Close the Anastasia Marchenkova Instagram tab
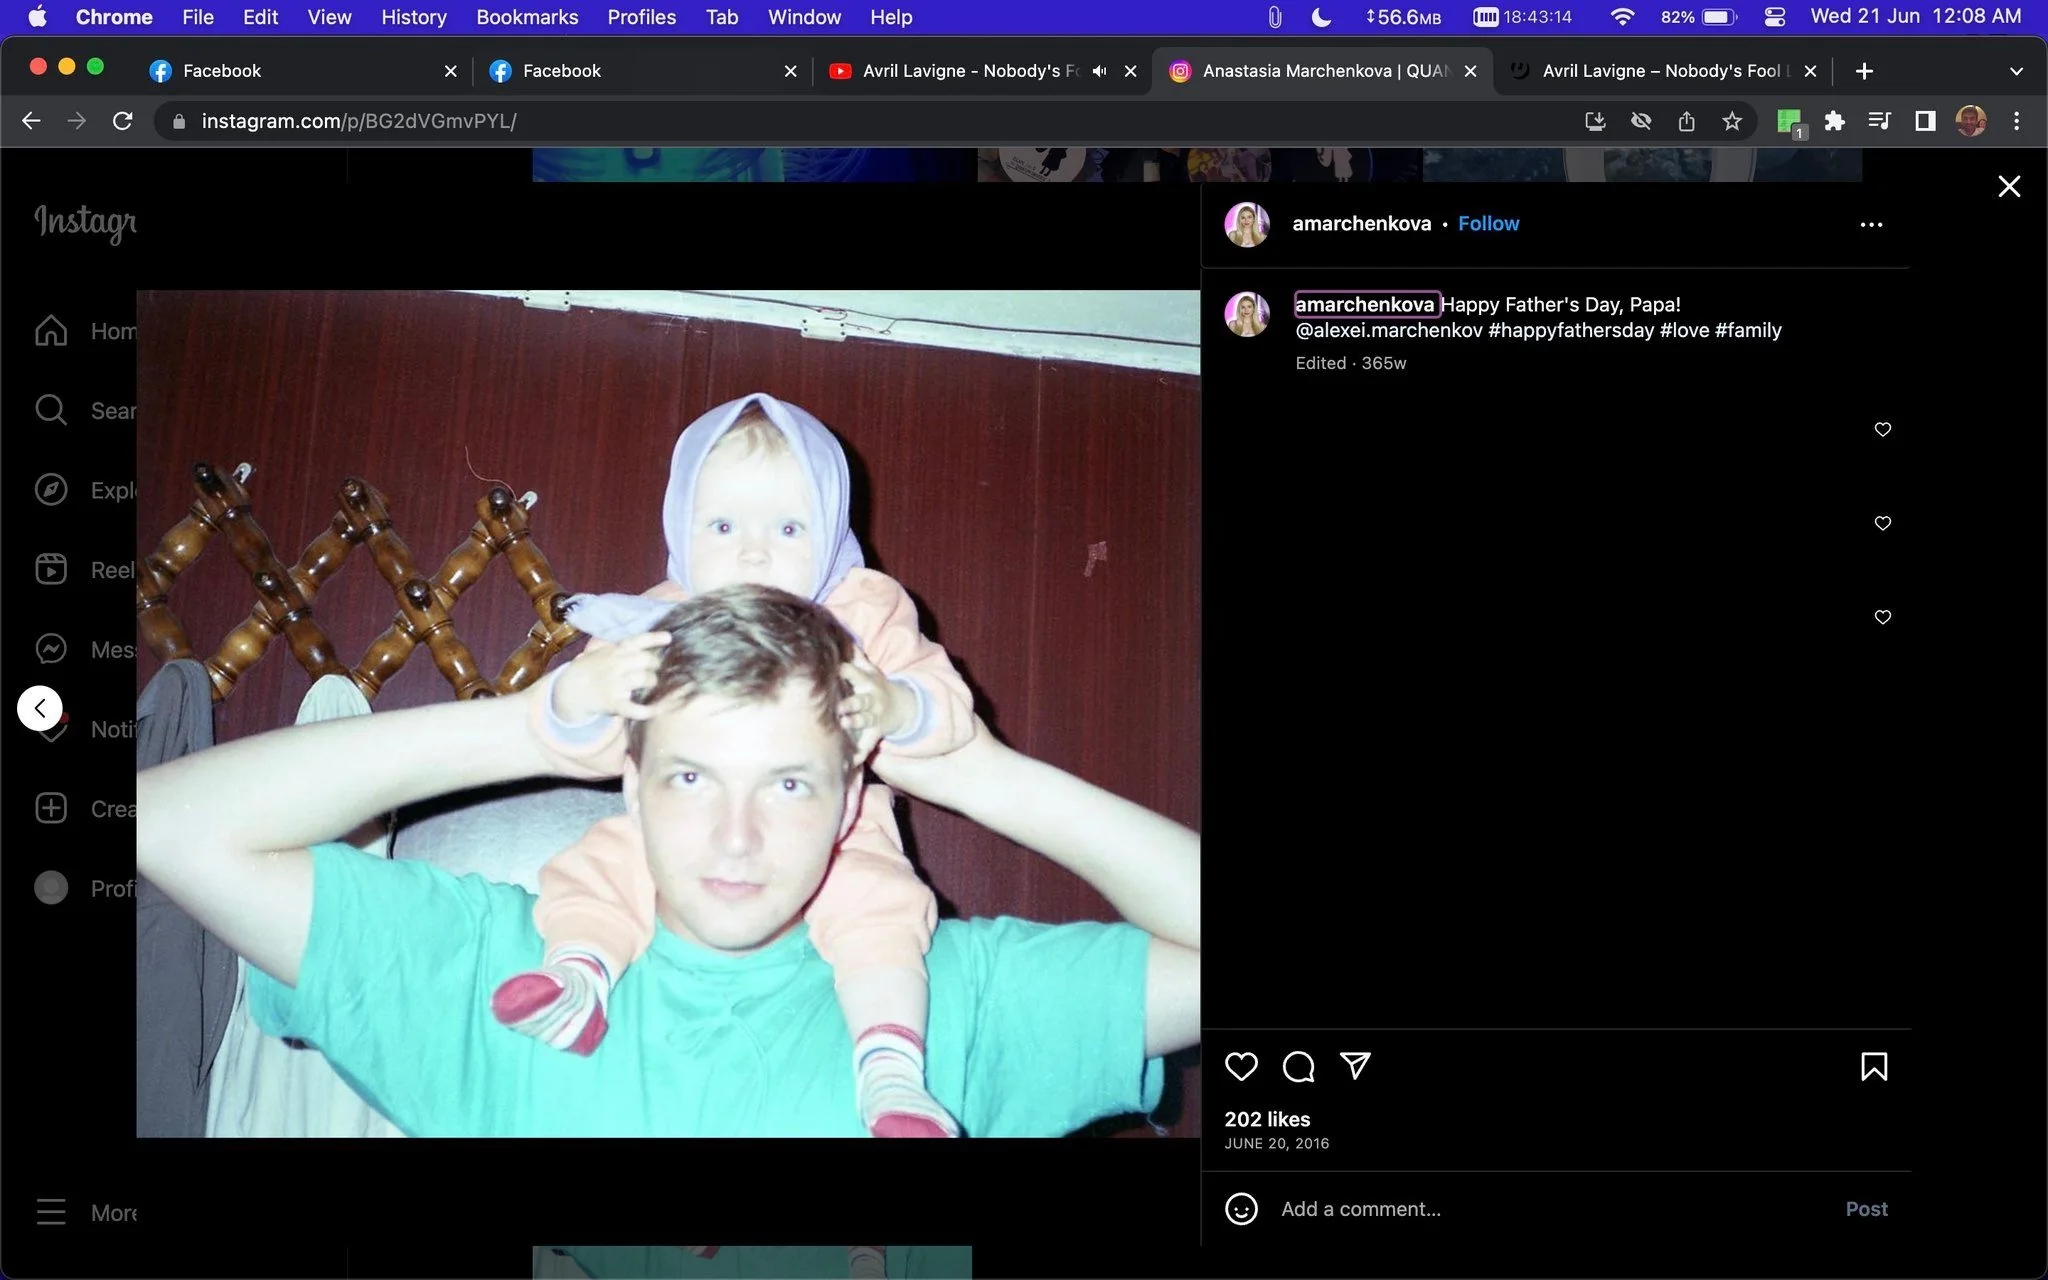 pyautogui.click(x=1470, y=71)
